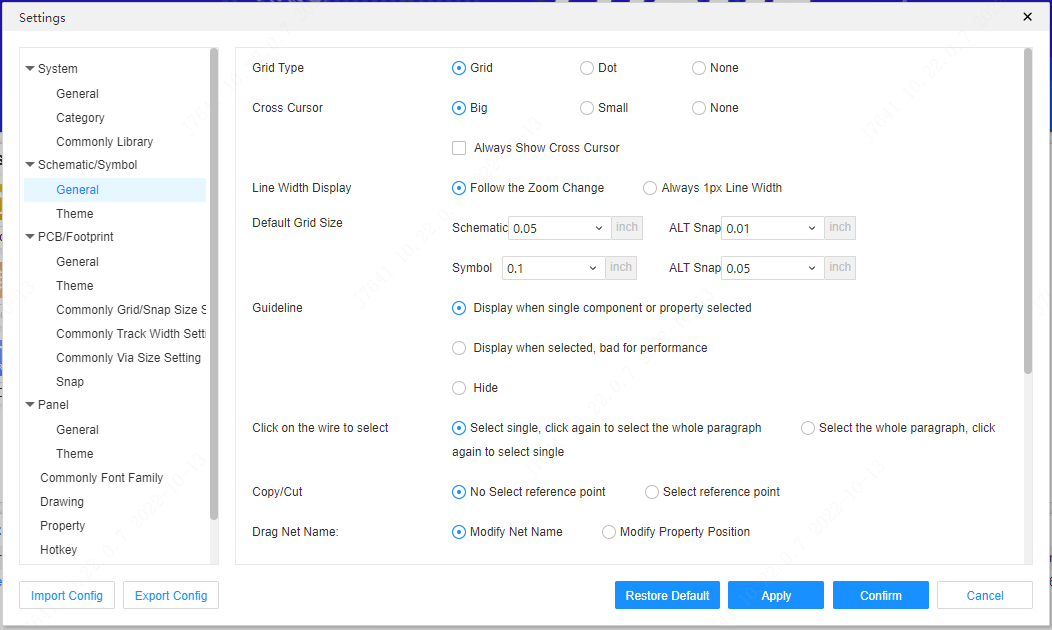This screenshot has height=630, width=1052.
Task: Choose Modify Property Position for drag
Action: click(609, 532)
